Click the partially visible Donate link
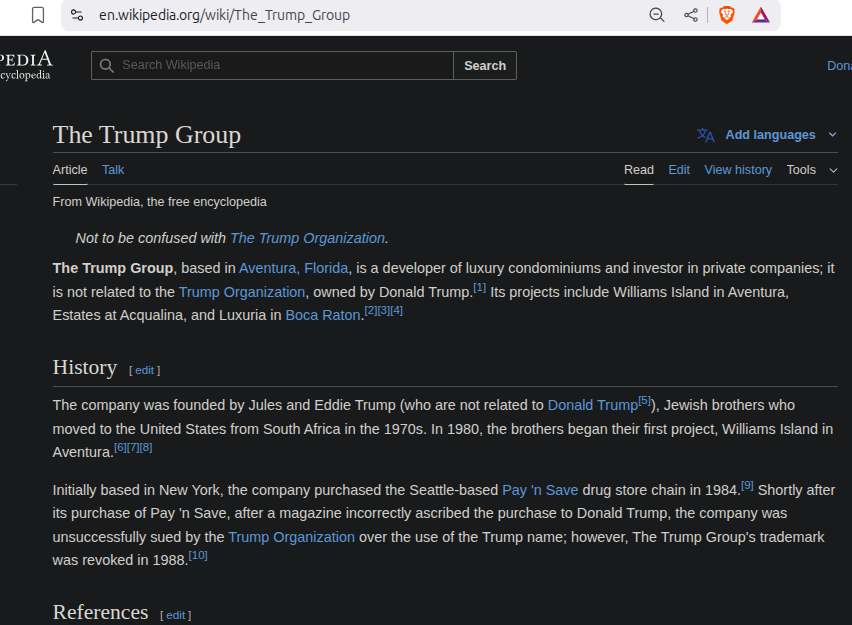This screenshot has height=625, width=852. click(x=840, y=66)
